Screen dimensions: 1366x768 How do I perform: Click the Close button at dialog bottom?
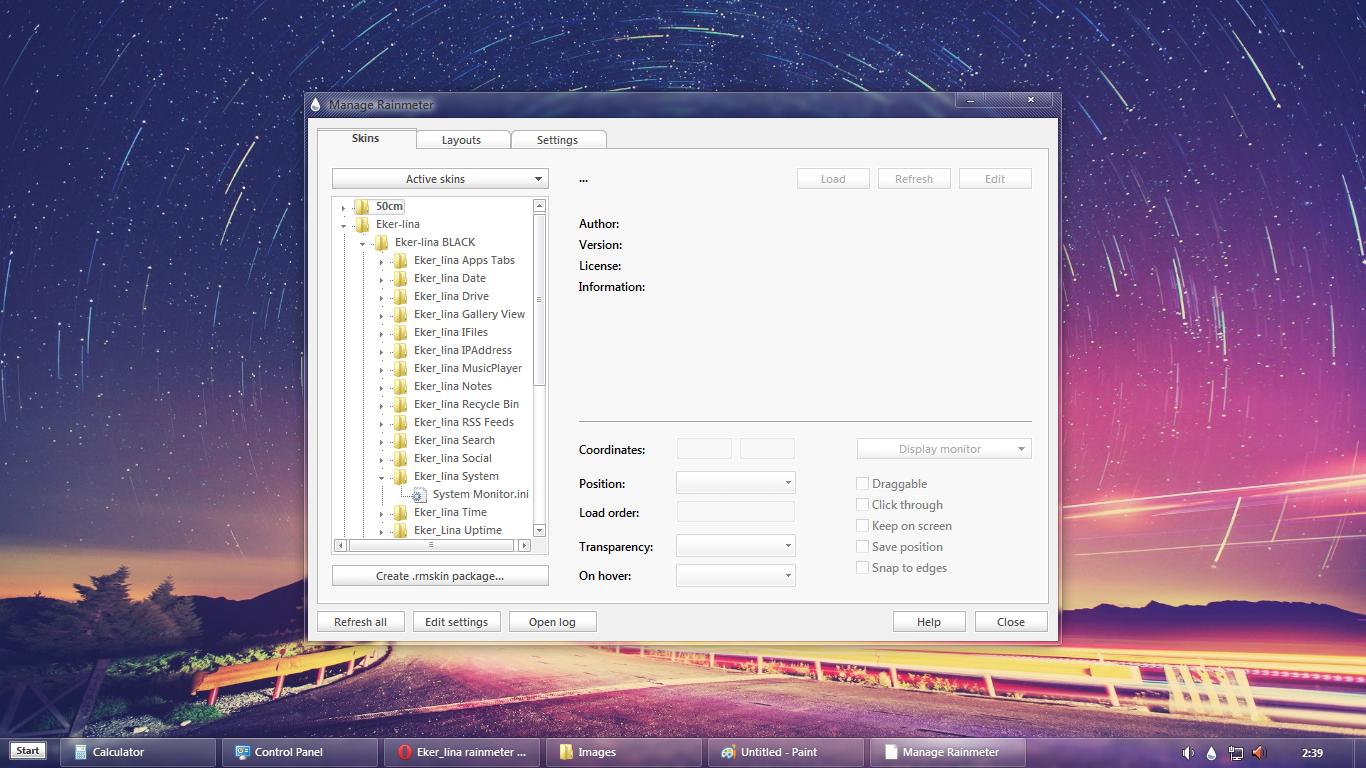(1011, 621)
